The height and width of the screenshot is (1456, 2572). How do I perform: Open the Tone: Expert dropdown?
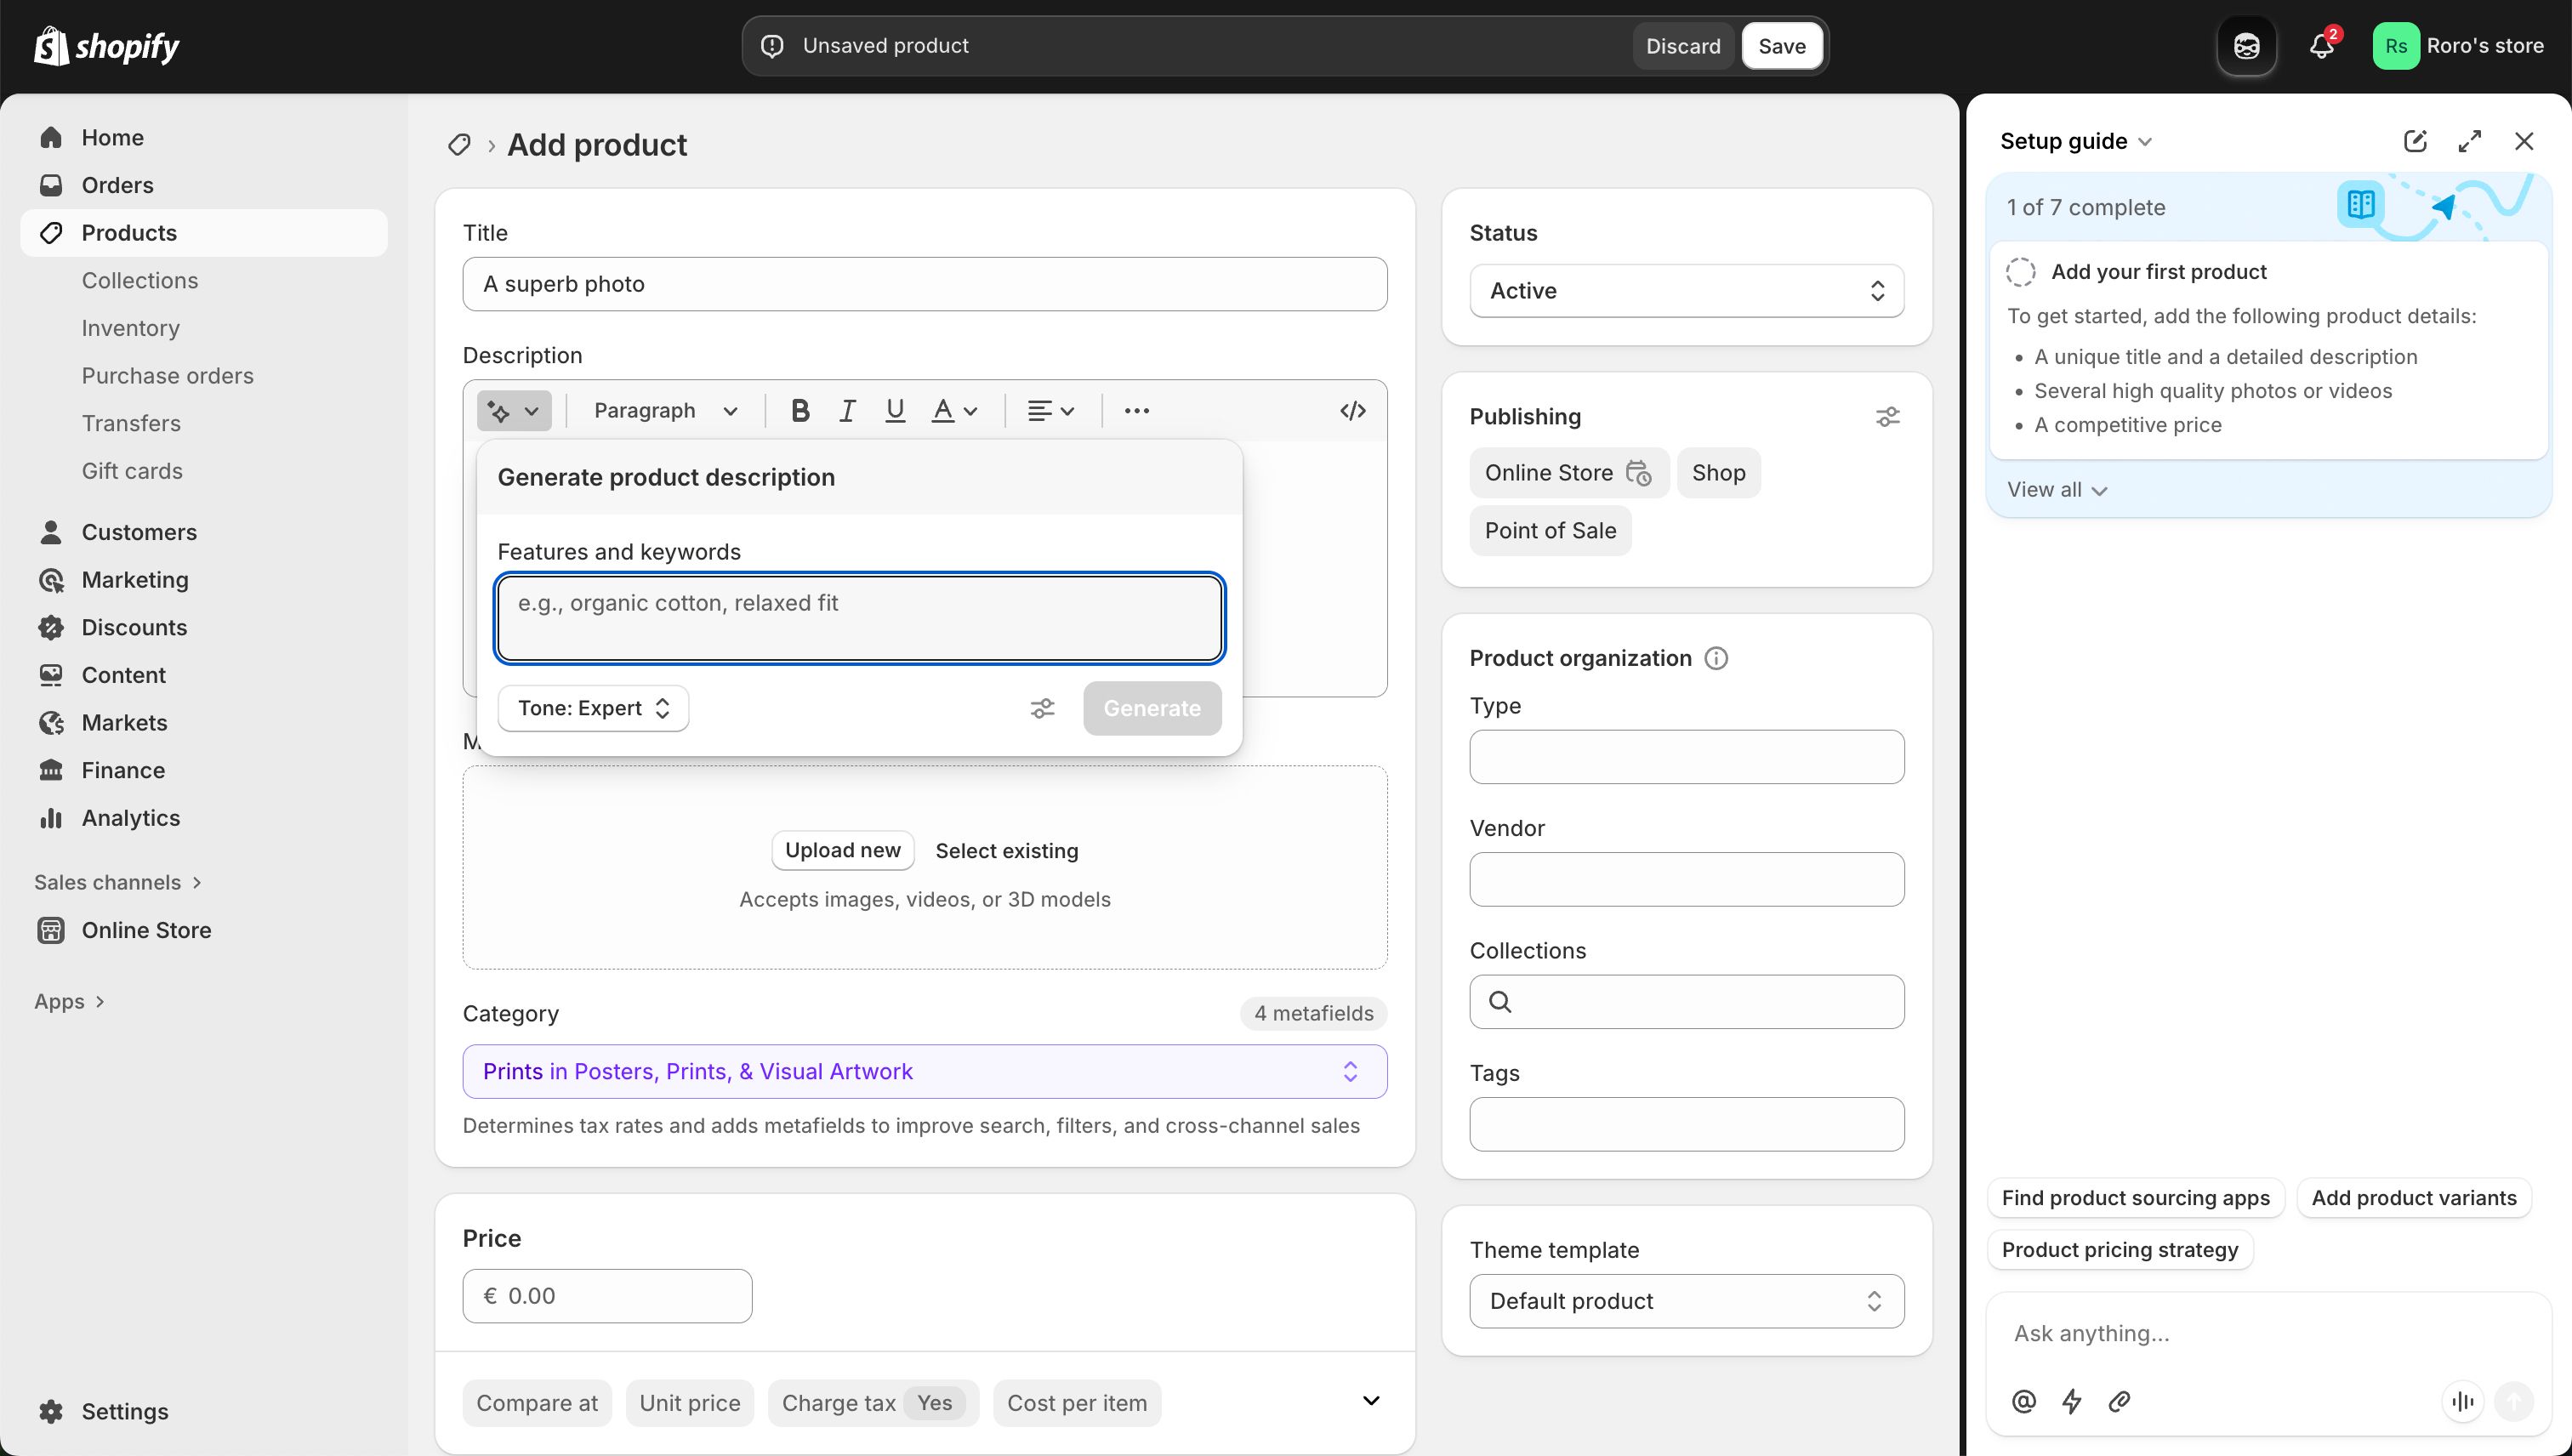pos(592,708)
